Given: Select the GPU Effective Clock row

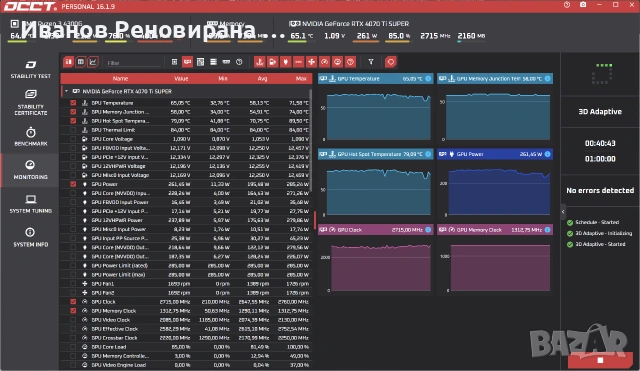Looking at the screenshot, I should click(187, 329).
